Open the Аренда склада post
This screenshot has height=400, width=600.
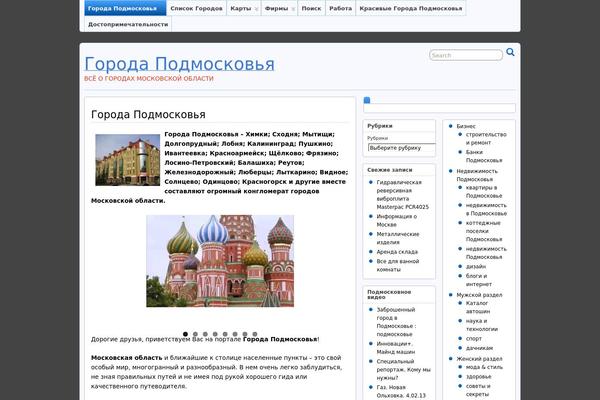(397, 252)
